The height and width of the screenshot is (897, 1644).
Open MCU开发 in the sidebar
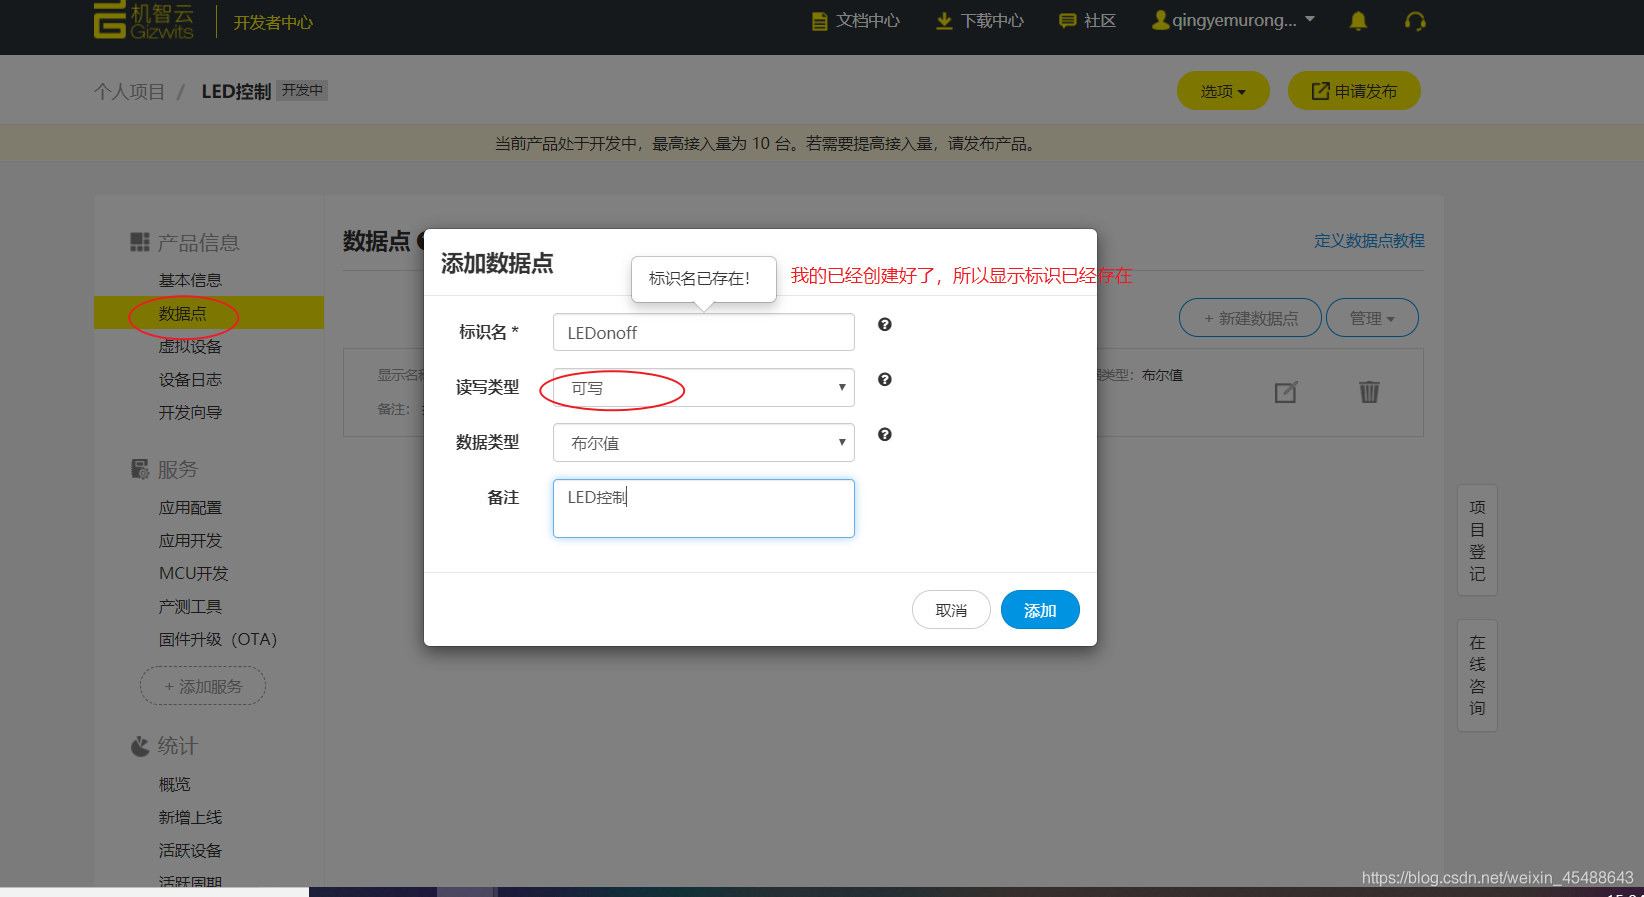[x=194, y=574]
